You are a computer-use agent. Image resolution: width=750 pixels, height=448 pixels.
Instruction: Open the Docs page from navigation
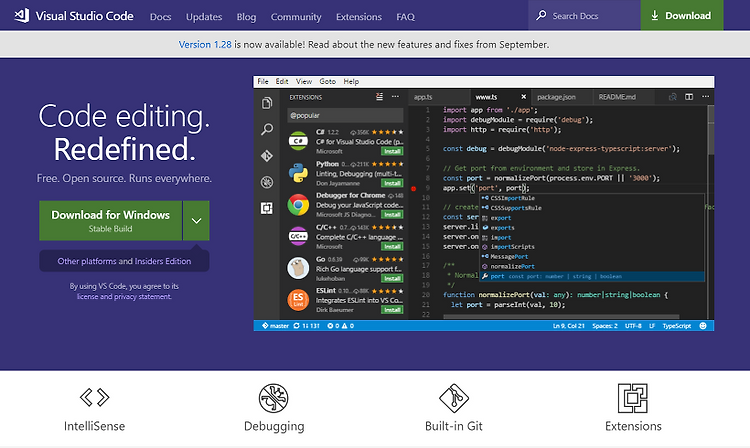160,17
